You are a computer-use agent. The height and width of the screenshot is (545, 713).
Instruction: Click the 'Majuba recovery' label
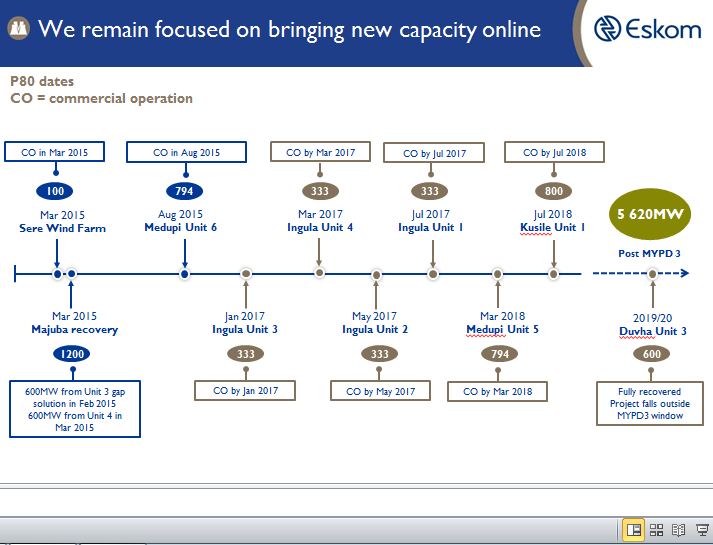(x=75, y=330)
